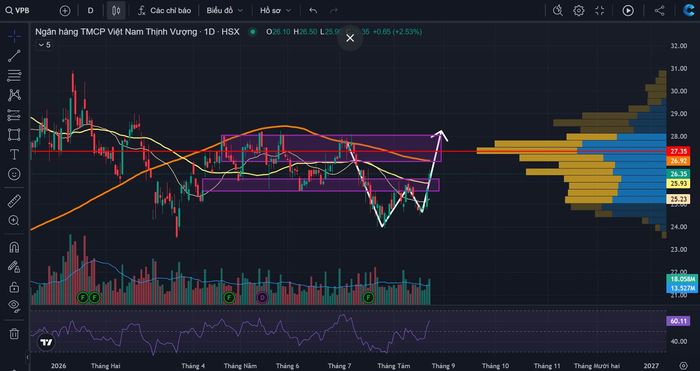This screenshot has width=700, height=371.
Task: Toggle hide all drawings eye icon
Action: (x=14, y=306)
